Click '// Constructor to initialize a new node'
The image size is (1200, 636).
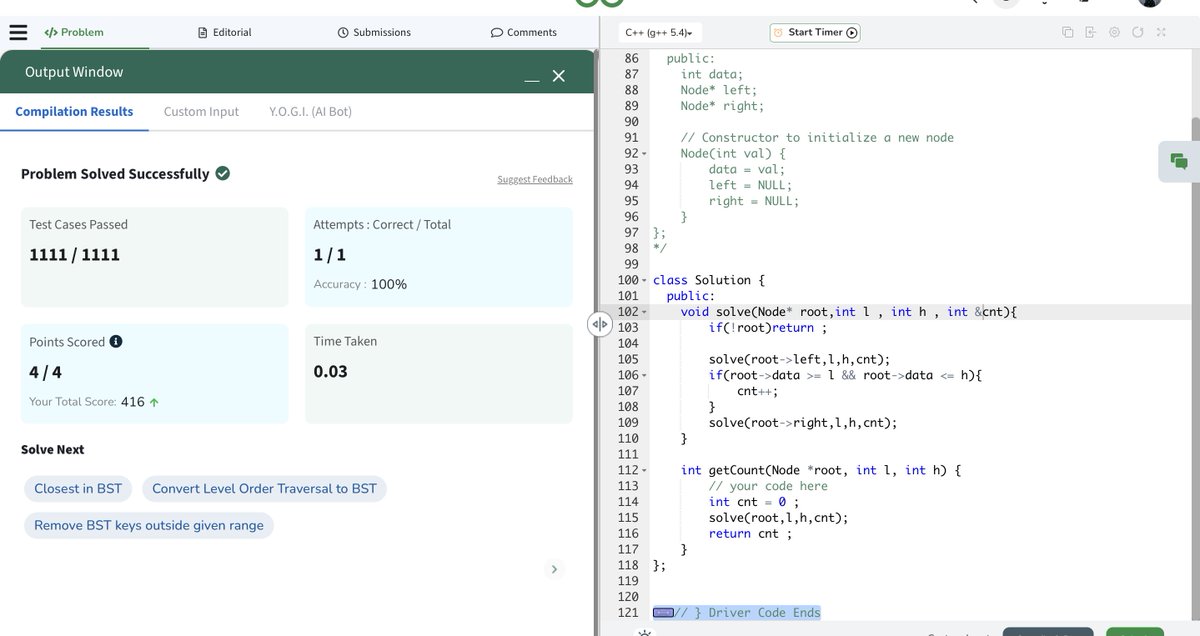click(817, 138)
